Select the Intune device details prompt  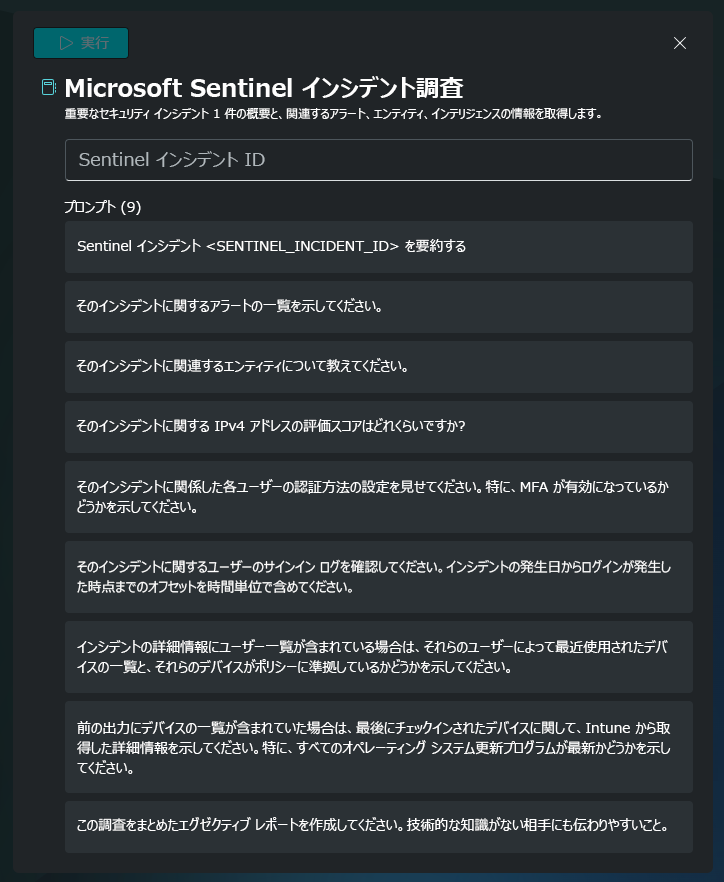pos(379,747)
